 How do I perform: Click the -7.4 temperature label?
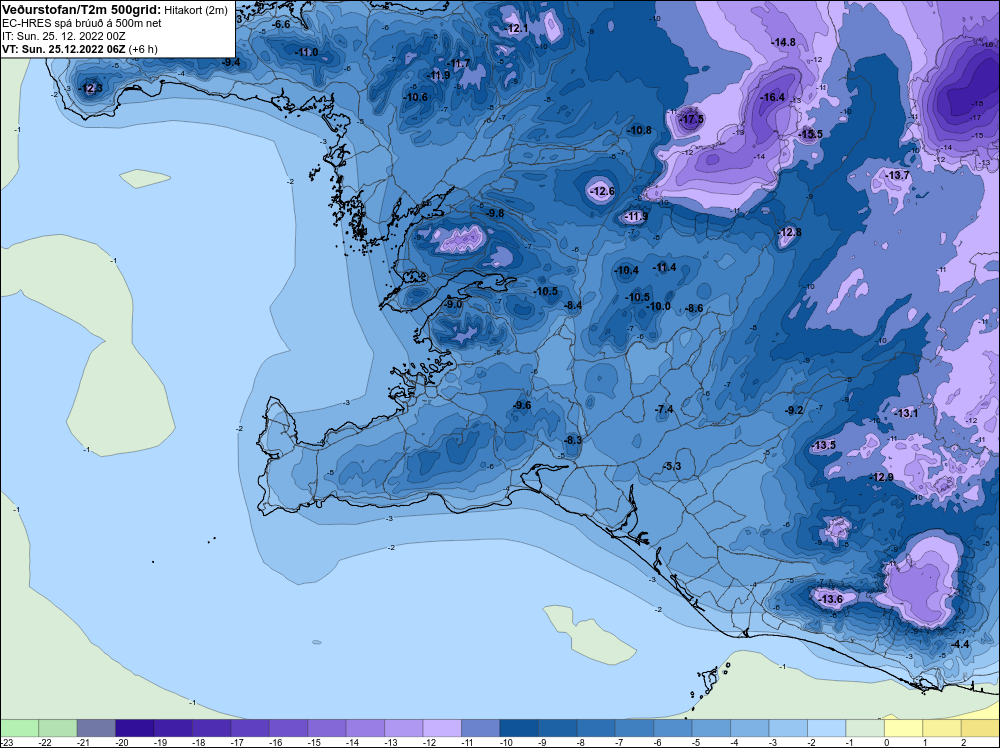(664, 409)
